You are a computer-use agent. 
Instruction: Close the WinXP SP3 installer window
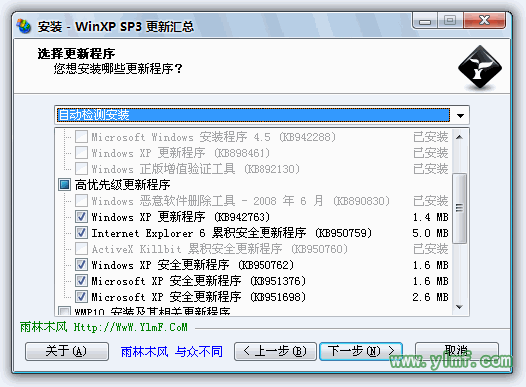(484, 21)
